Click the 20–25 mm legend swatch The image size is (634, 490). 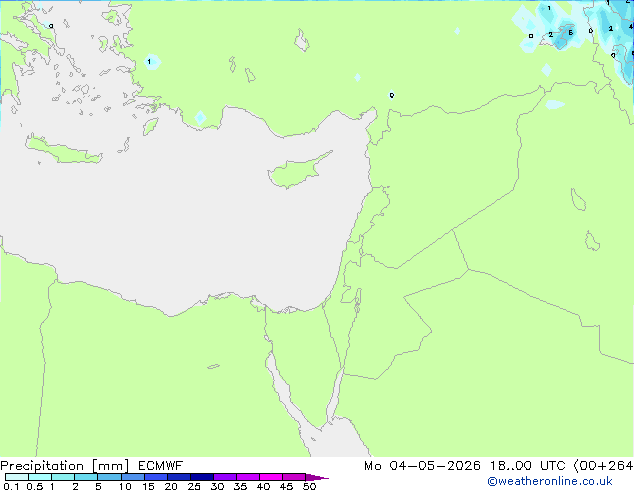click(x=178, y=477)
